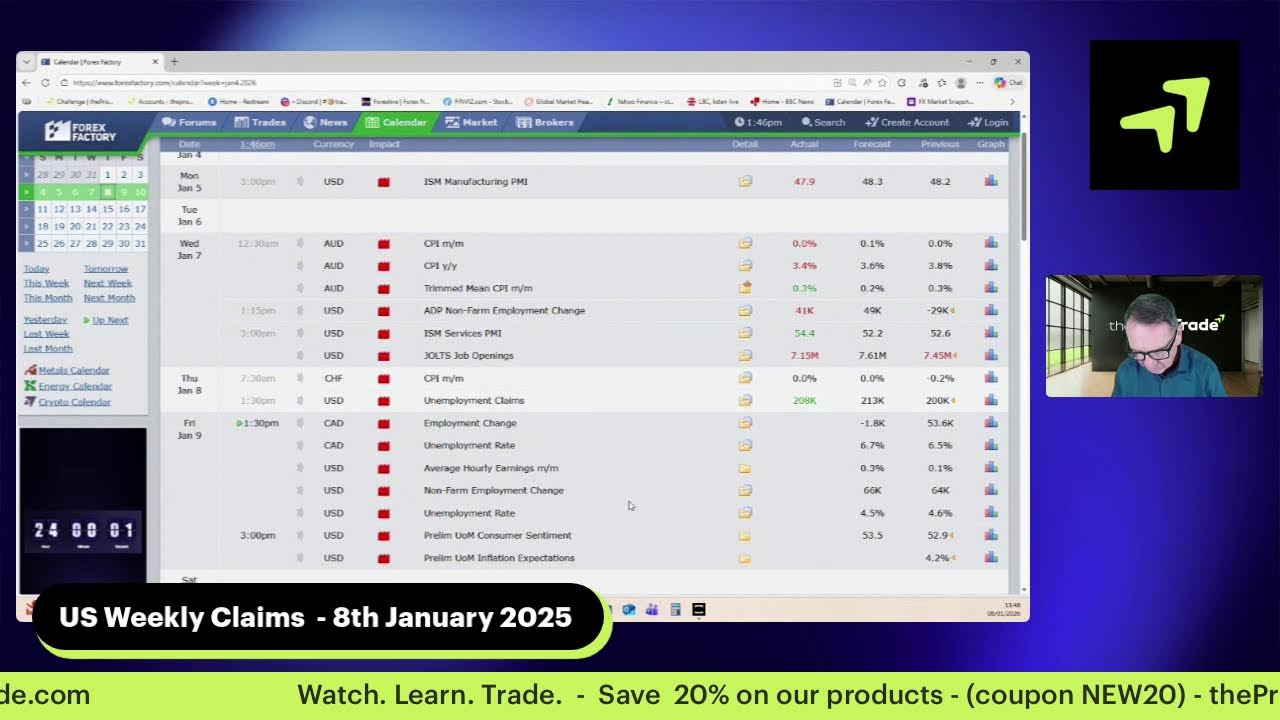The image size is (1280, 720).
Task: Open Yahoo Finance bookmark
Action: (638, 102)
